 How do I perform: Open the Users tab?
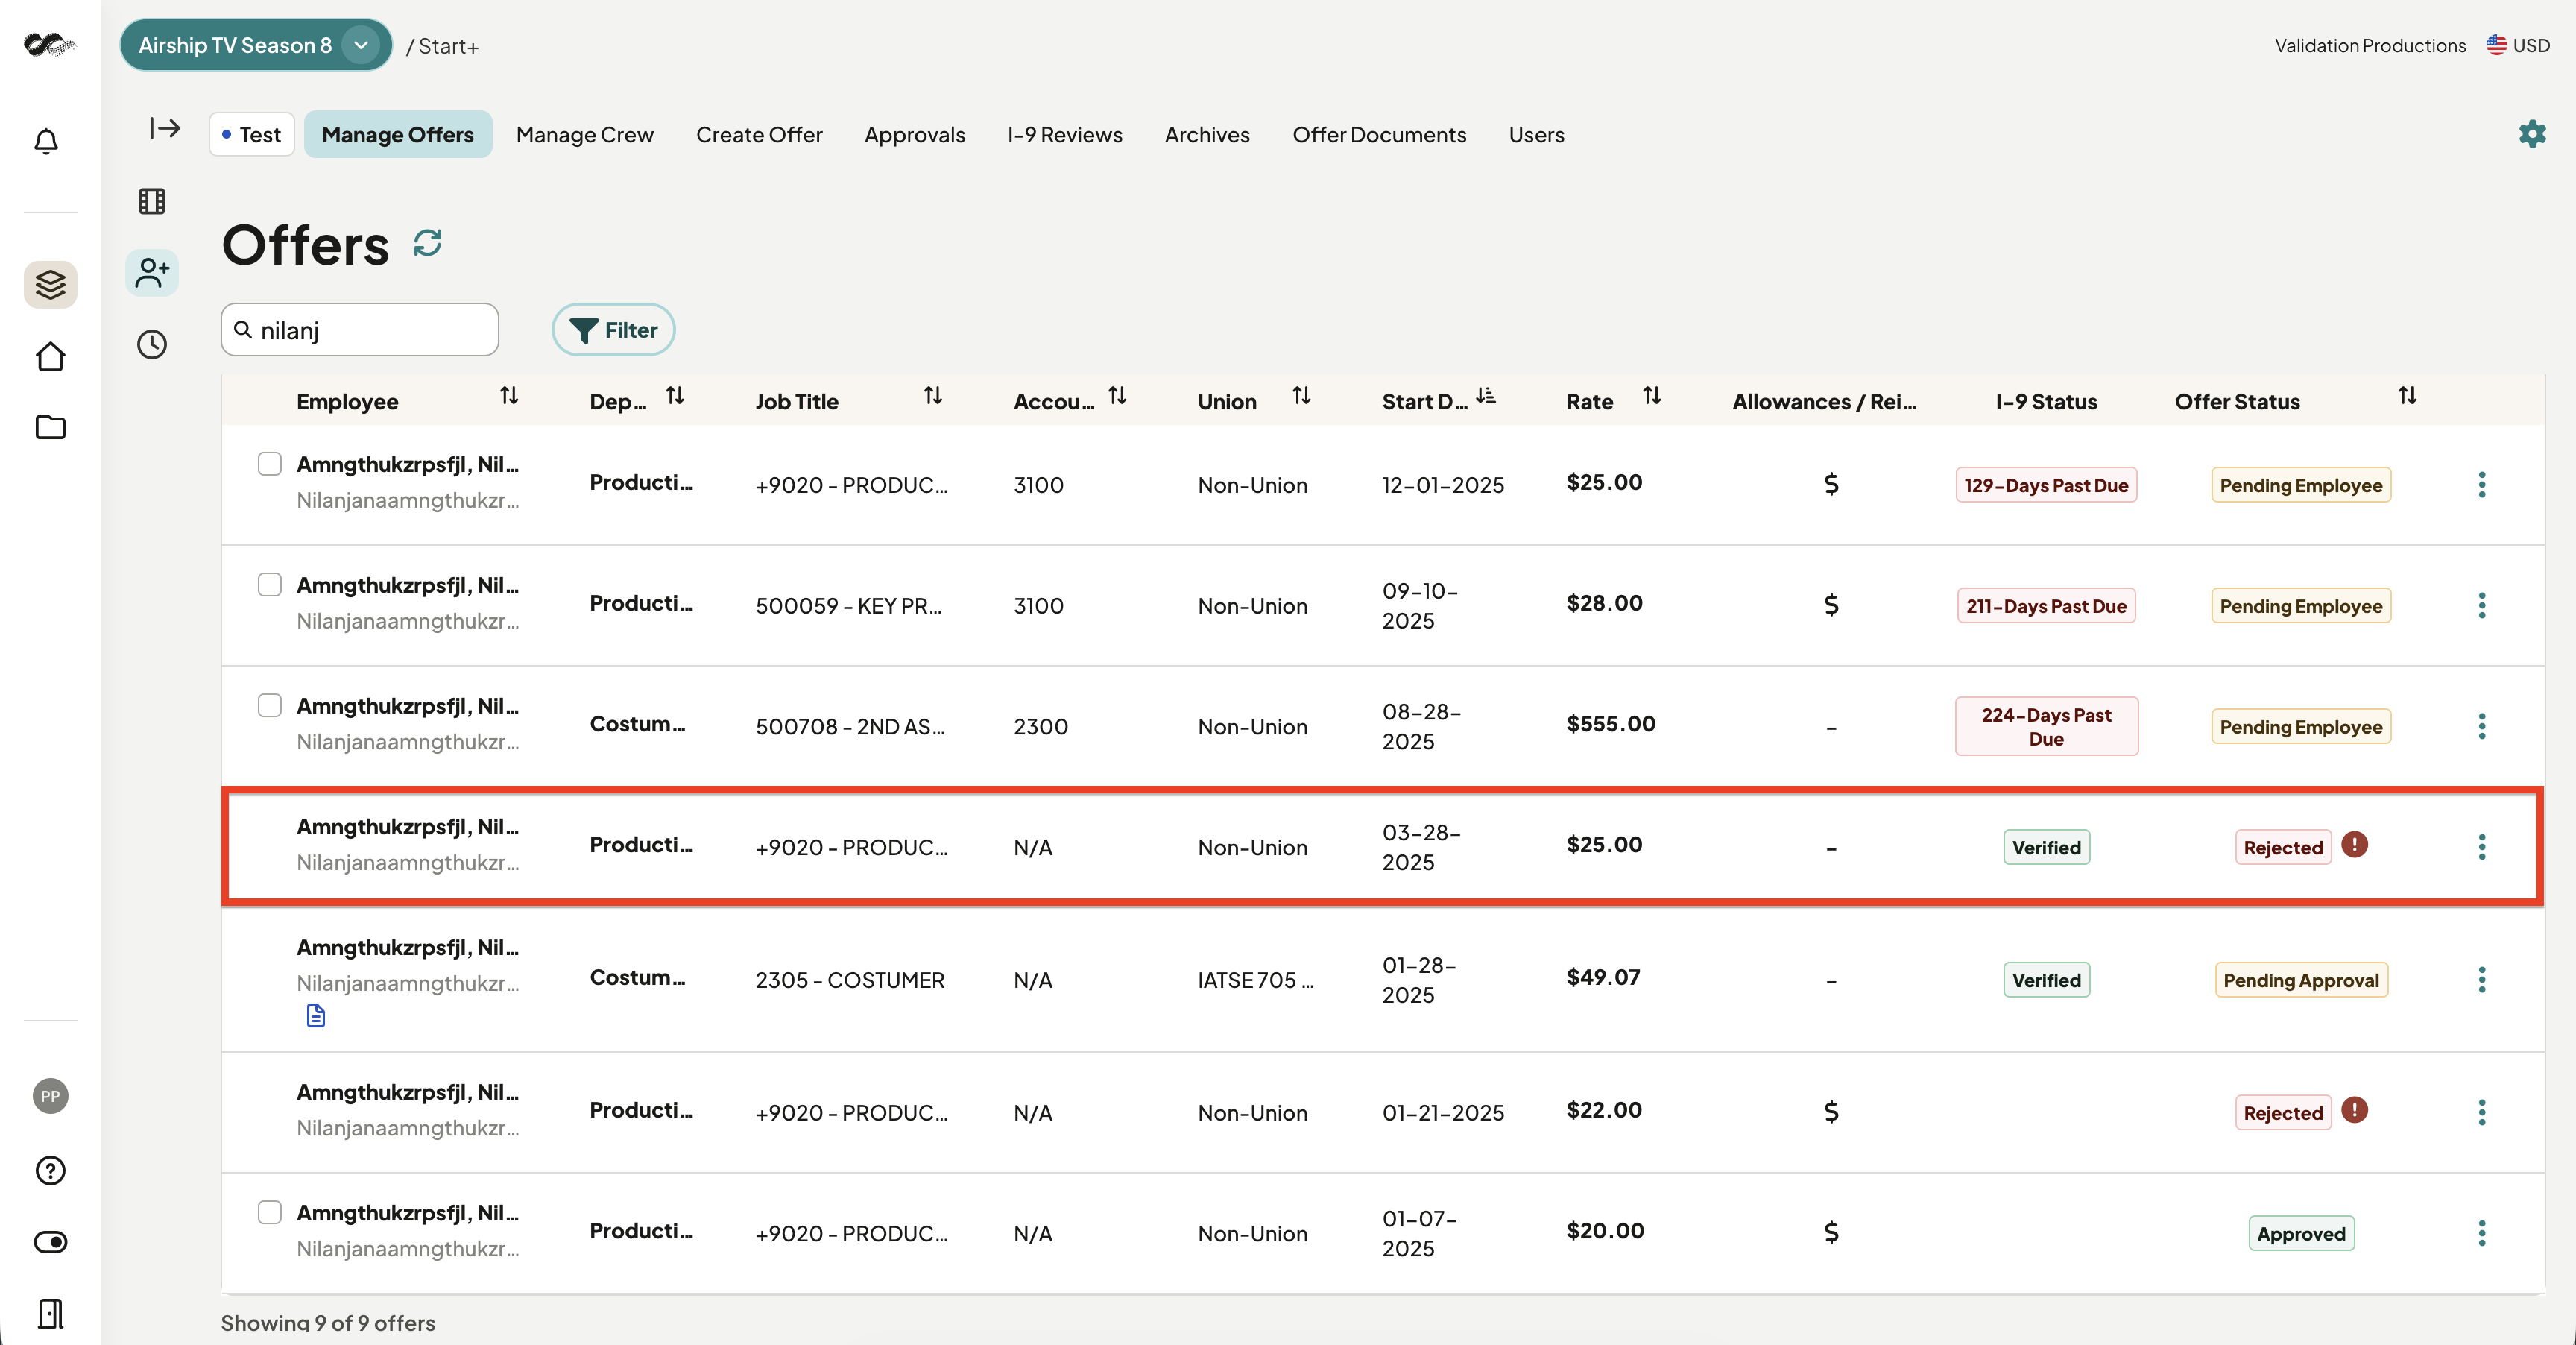(1536, 134)
